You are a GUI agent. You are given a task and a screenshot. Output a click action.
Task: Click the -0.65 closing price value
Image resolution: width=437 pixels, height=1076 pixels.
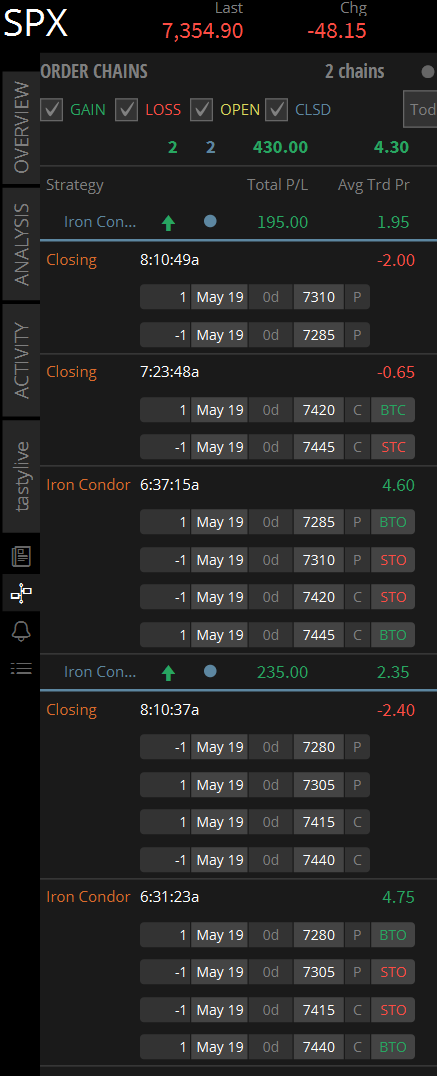(396, 372)
